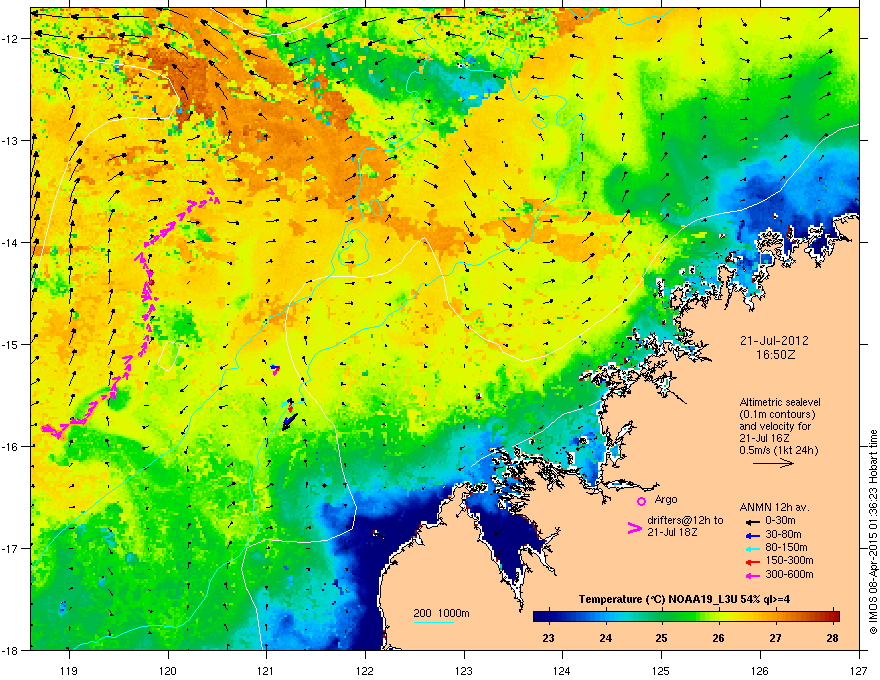
Task: Click longitude axis label 123
Action: (x=464, y=670)
